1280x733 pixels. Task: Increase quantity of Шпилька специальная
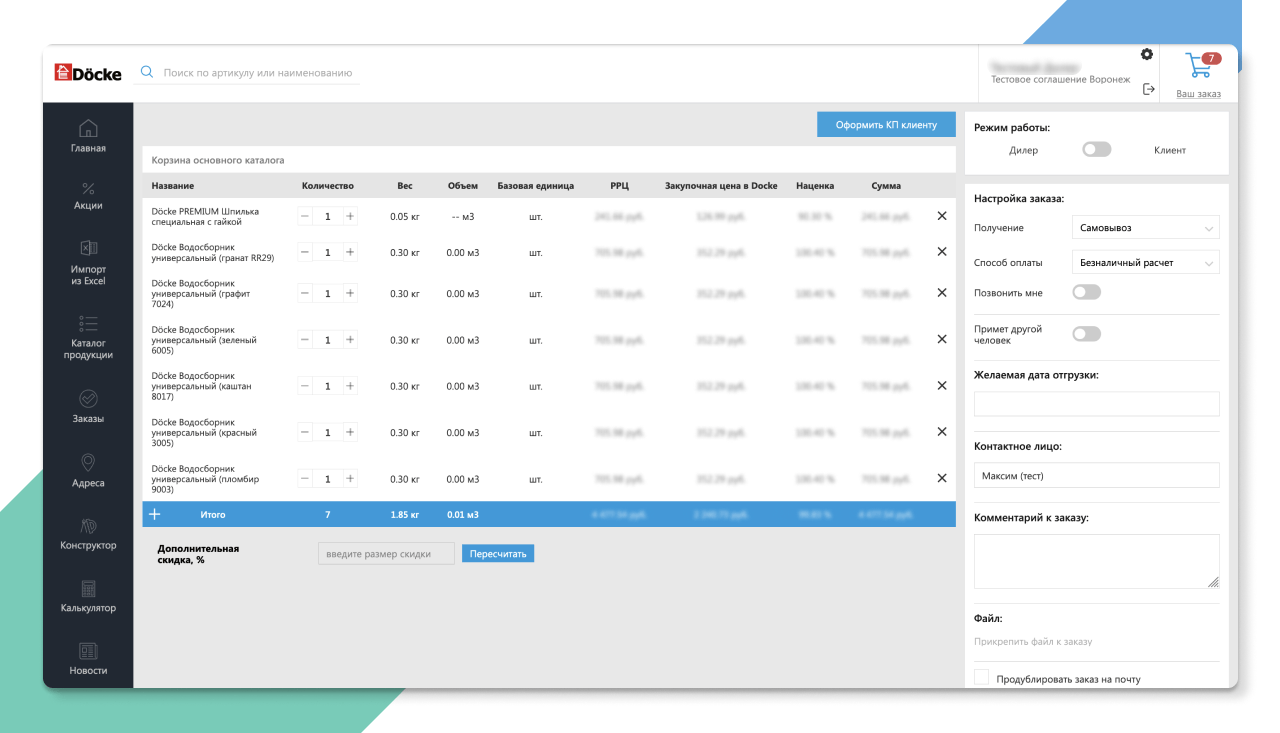(350, 216)
